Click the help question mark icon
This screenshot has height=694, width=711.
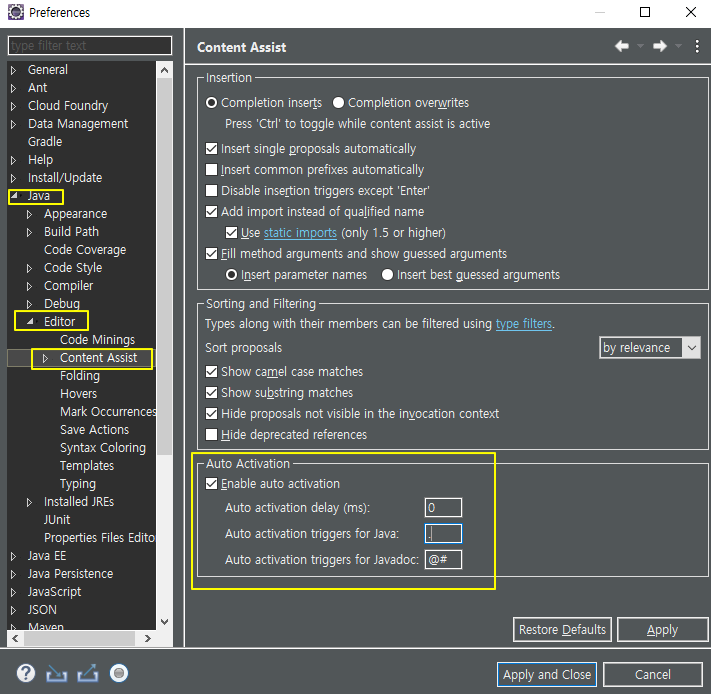26,673
